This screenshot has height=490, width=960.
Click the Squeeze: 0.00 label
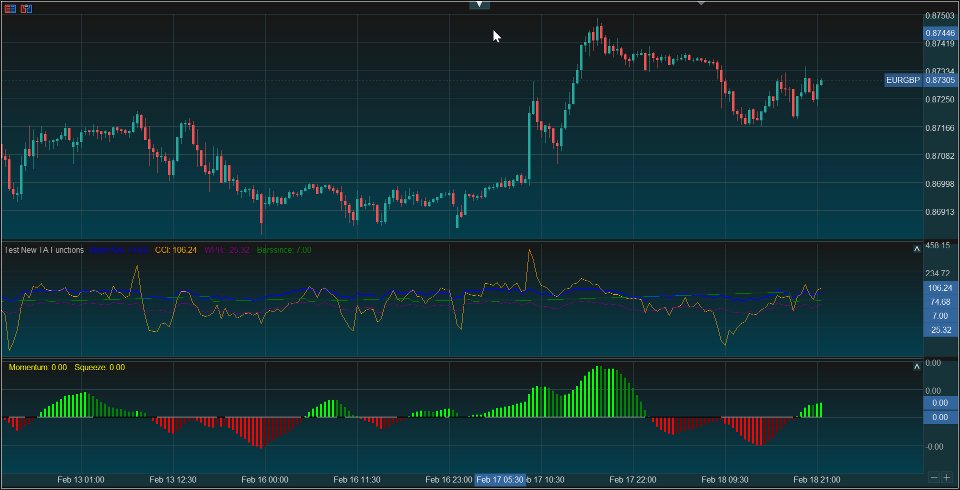click(x=100, y=367)
